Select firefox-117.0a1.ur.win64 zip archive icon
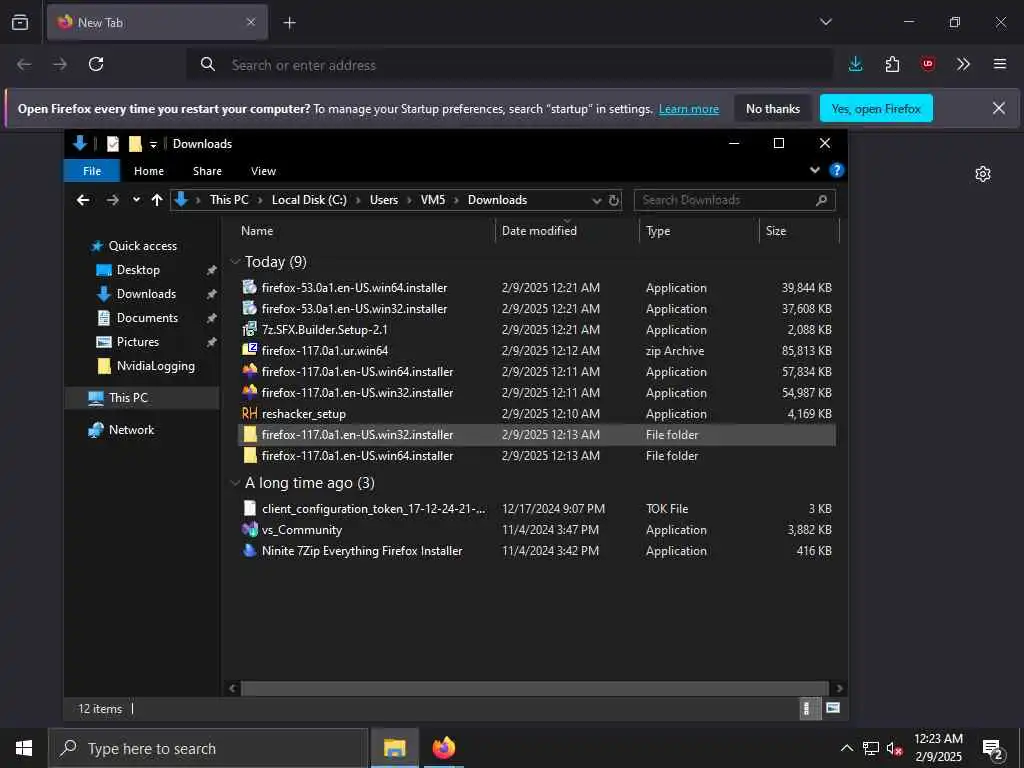The width and height of the screenshot is (1024, 768). (x=249, y=350)
